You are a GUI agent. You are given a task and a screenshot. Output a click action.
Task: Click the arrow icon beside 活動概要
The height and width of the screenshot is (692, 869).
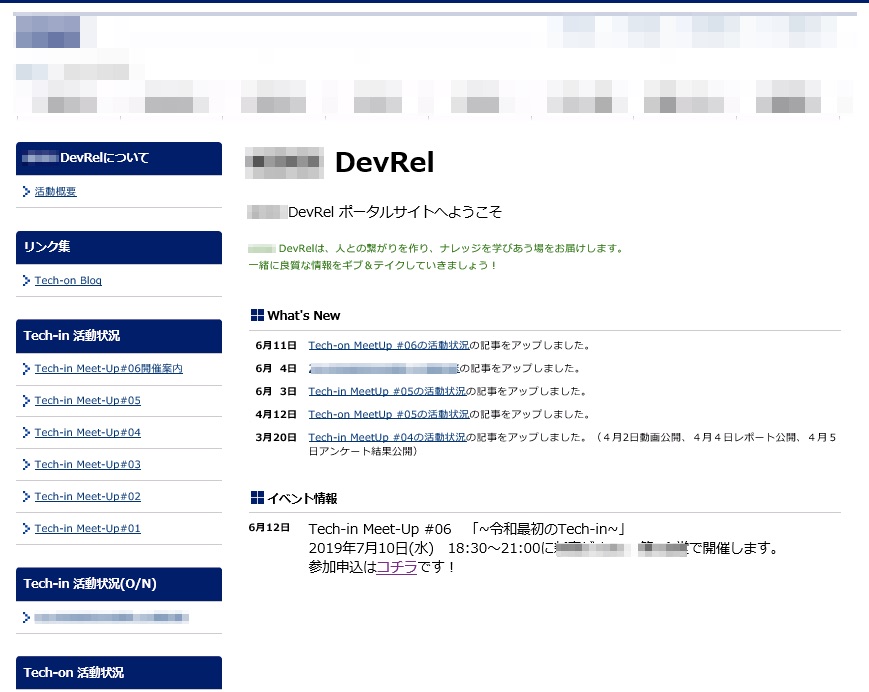pyautogui.click(x=26, y=192)
